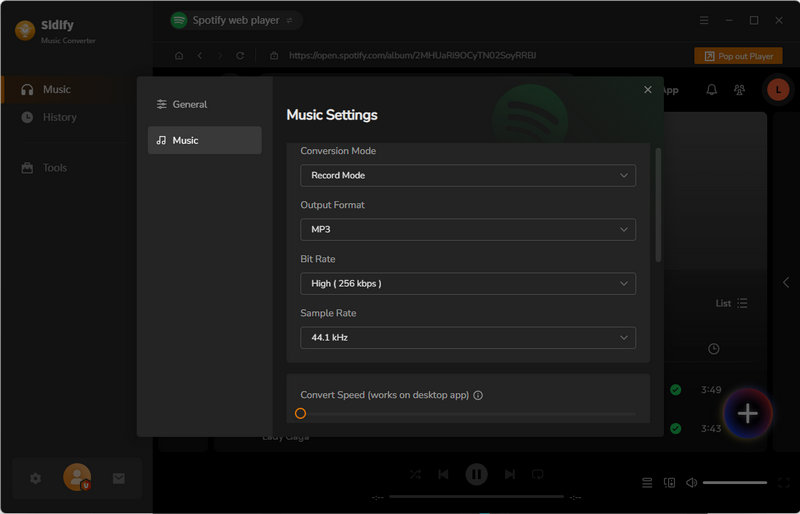The width and height of the screenshot is (800, 514).
Task: Click the lock icon before the URL
Action: point(274,56)
